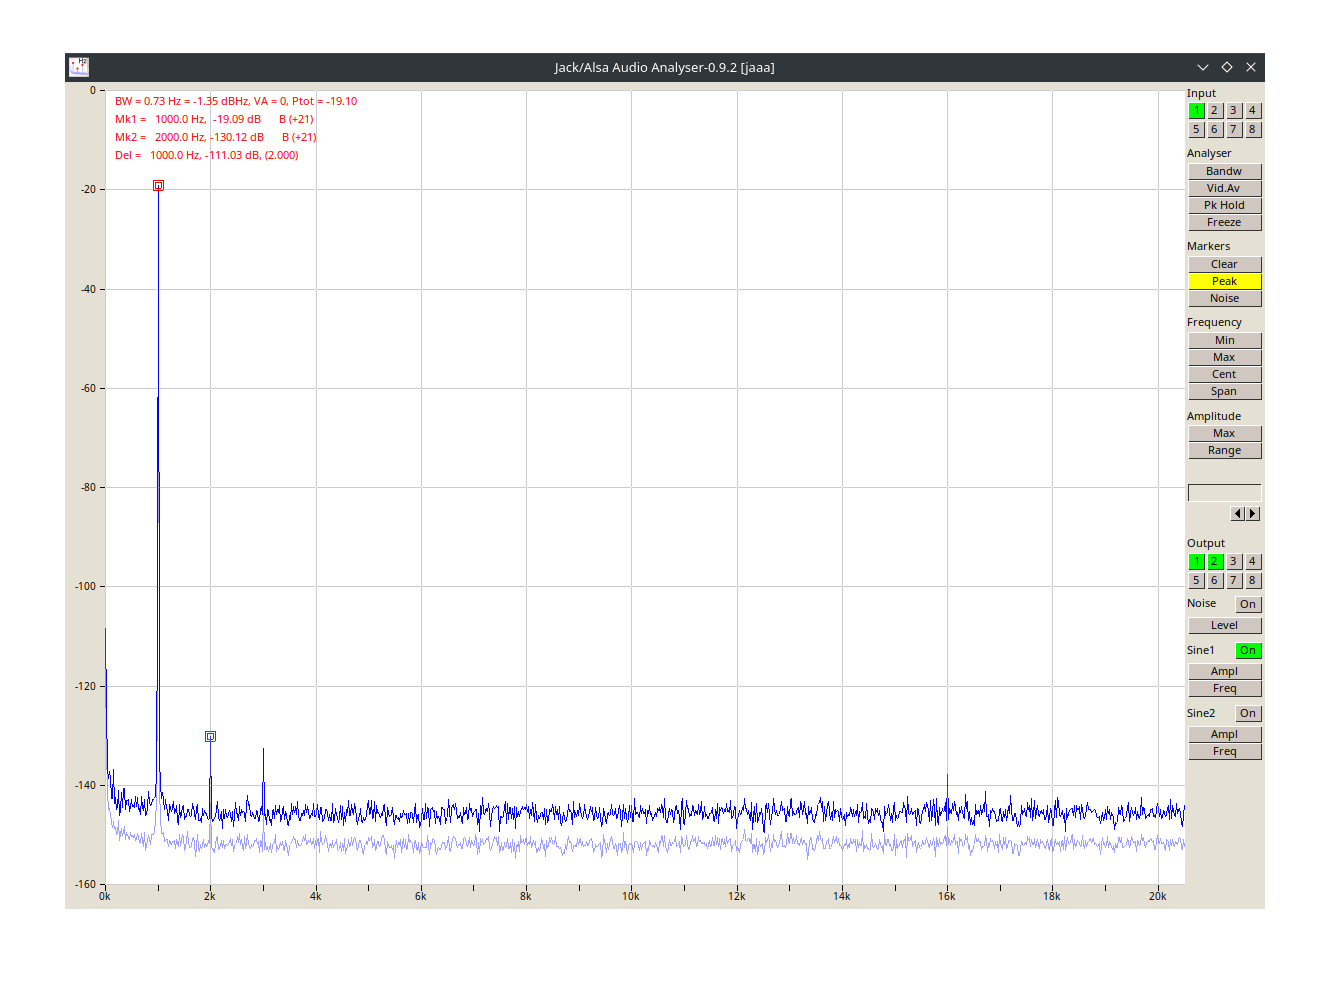Screen dimensions: 1330x986
Task: Click the Del delta readout text
Action: pos(206,155)
